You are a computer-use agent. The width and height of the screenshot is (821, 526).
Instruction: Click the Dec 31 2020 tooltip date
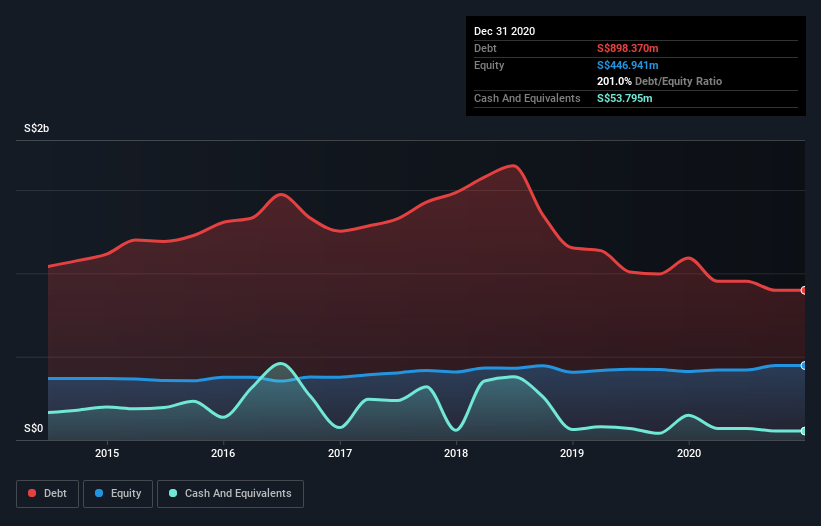(x=504, y=31)
